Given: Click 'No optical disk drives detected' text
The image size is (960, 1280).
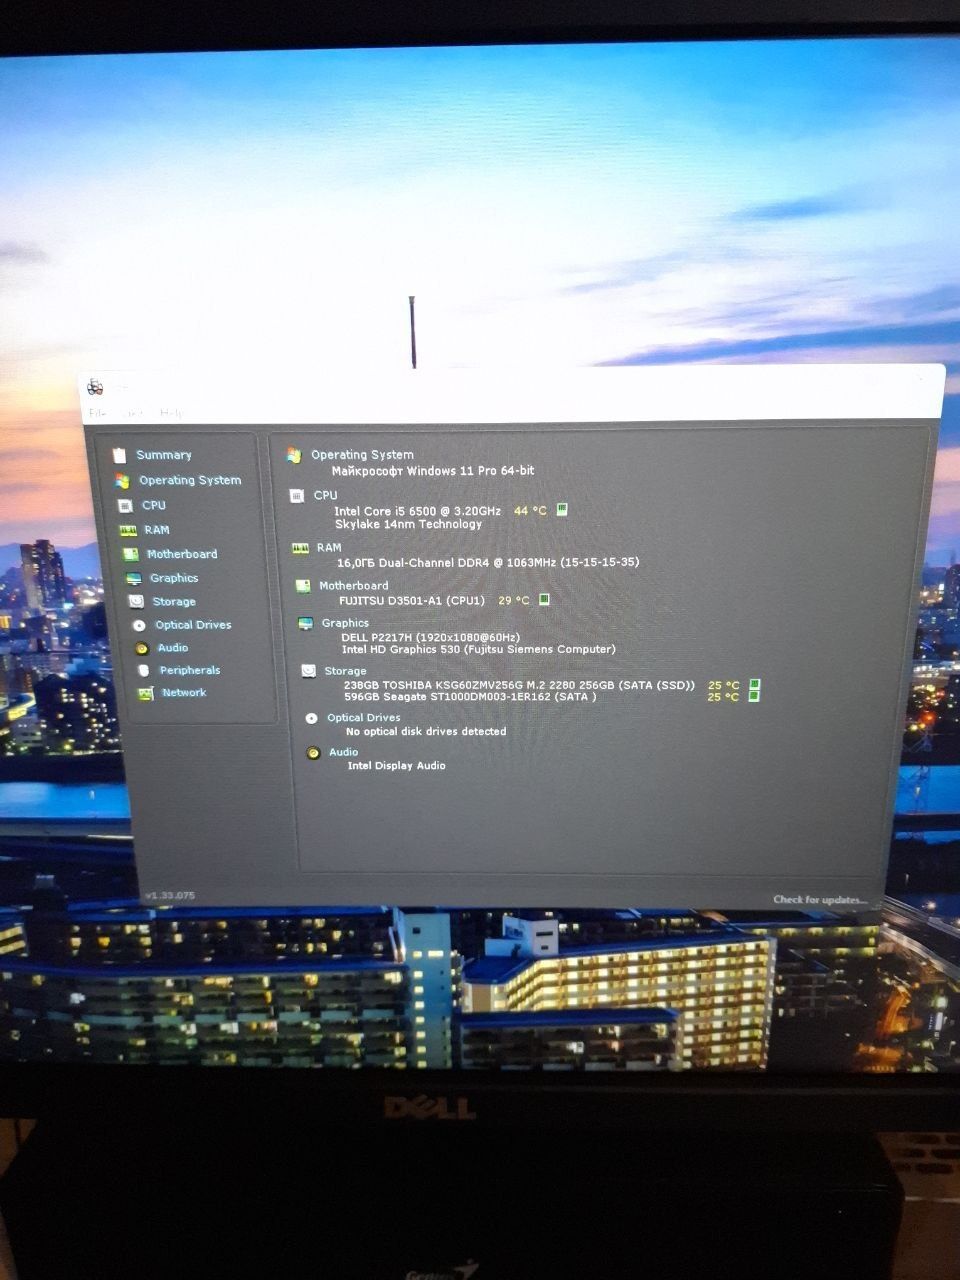Looking at the screenshot, I should [426, 731].
